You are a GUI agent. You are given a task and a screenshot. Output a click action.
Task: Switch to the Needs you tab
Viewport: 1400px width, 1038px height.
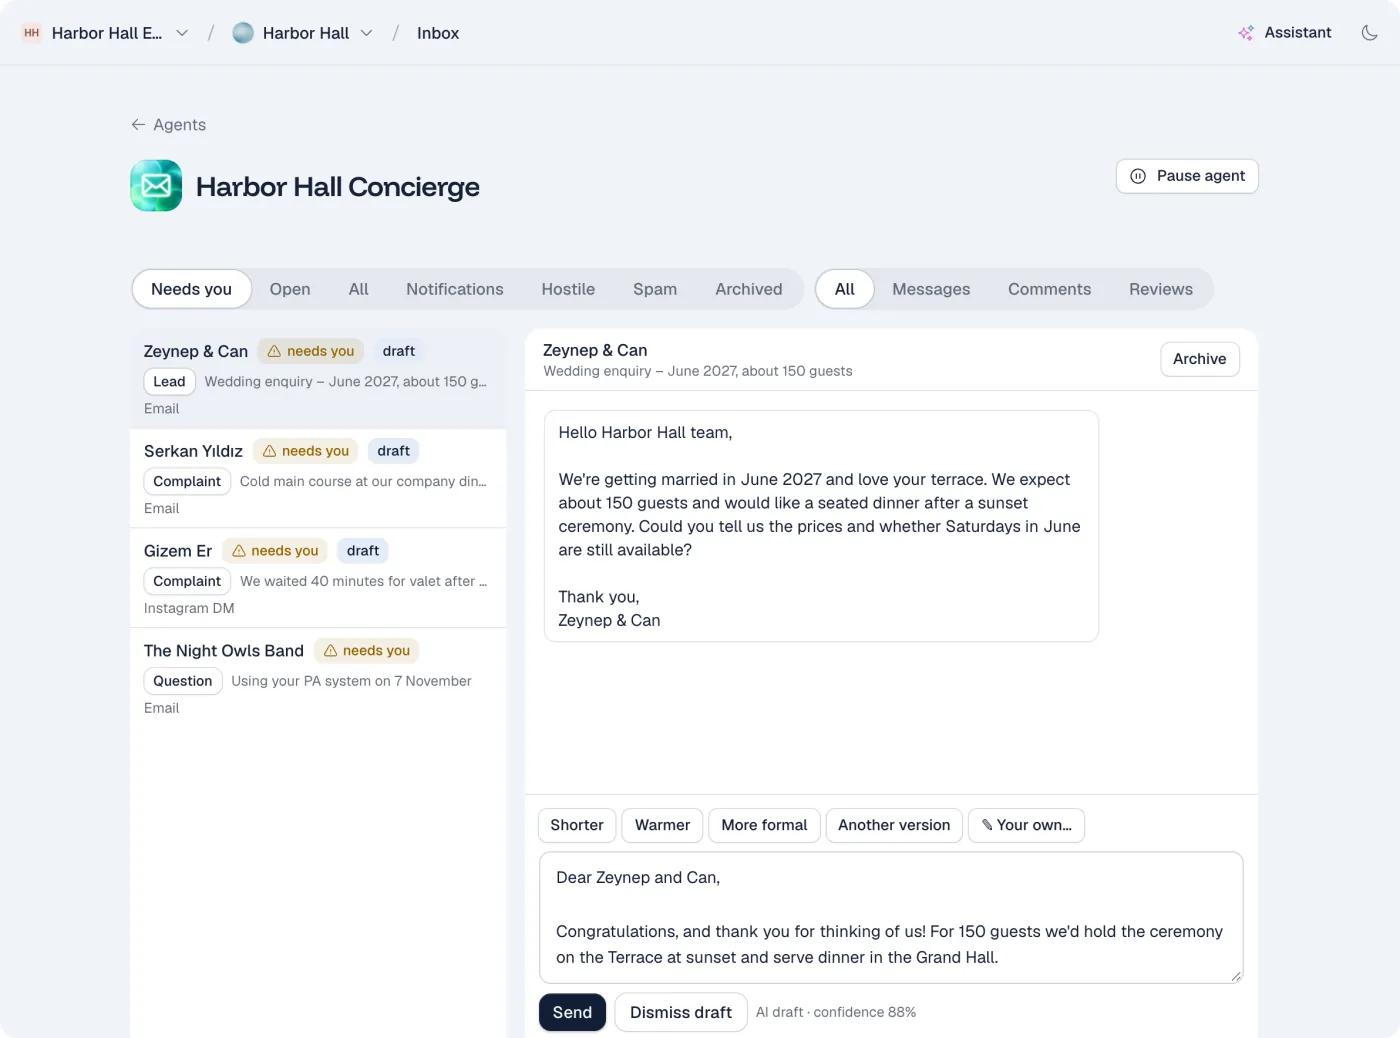point(191,289)
